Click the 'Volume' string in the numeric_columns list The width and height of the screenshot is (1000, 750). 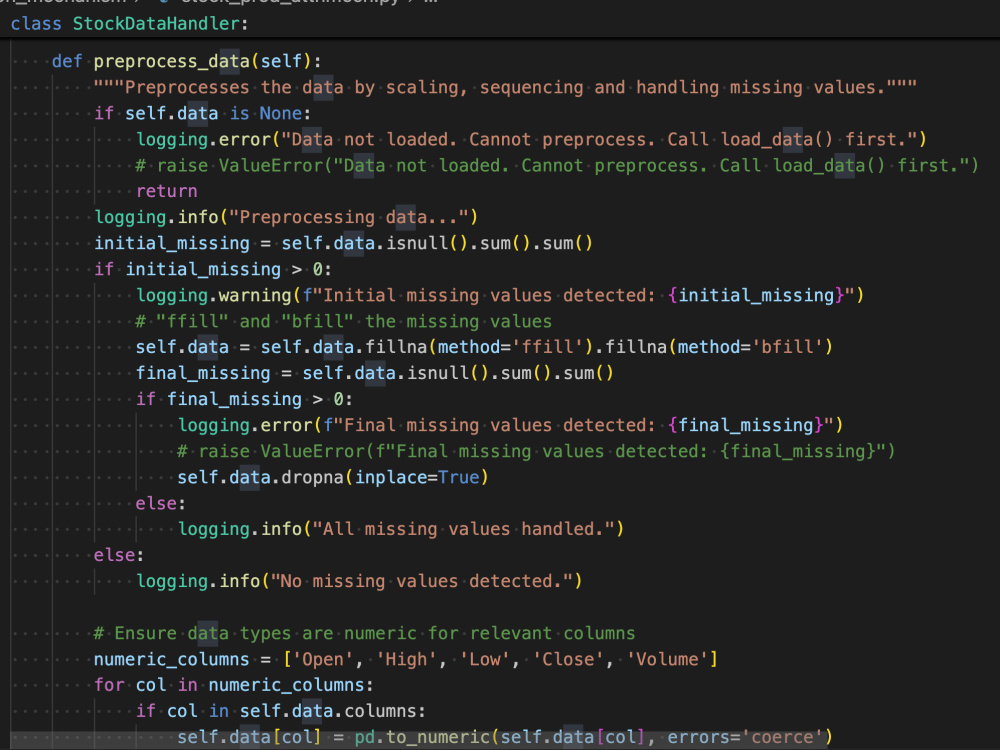coord(667,659)
